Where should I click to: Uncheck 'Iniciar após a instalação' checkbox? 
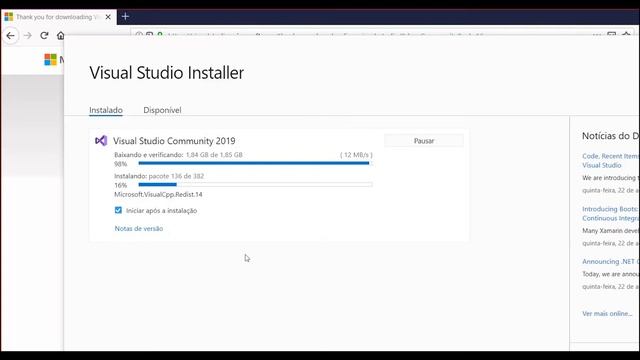[x=118, y=210]
